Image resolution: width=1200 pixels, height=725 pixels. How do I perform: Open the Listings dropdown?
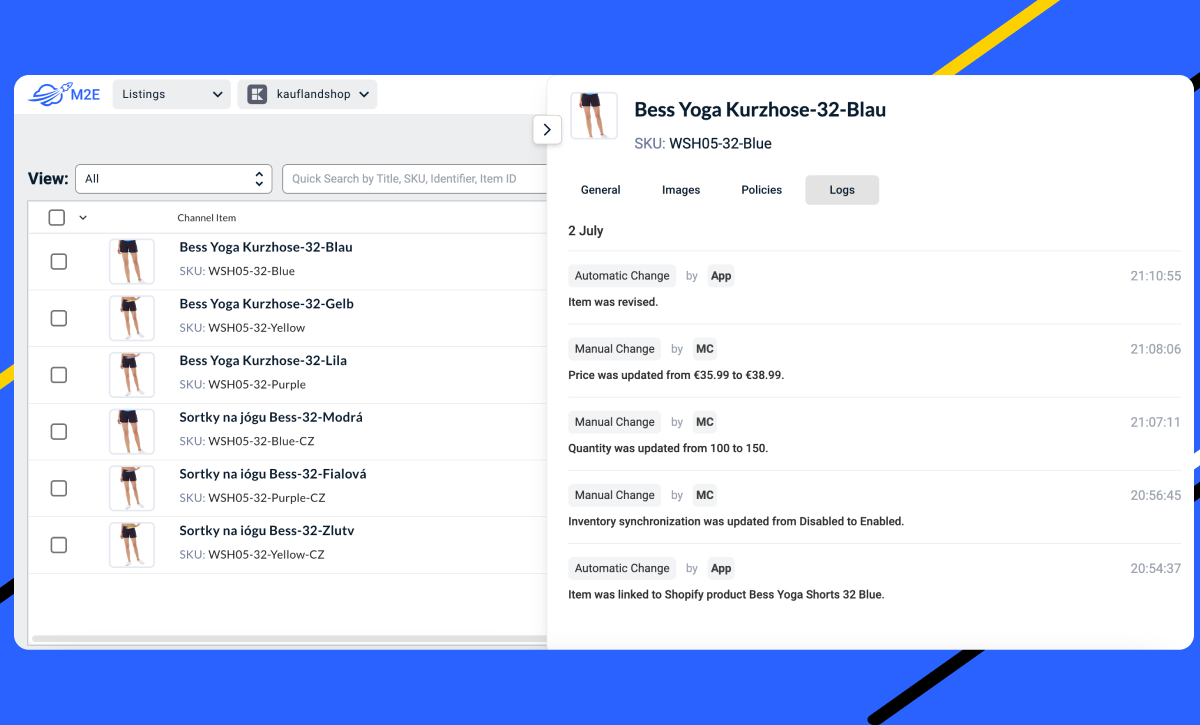pyautogui.click(x=171, y=94)
